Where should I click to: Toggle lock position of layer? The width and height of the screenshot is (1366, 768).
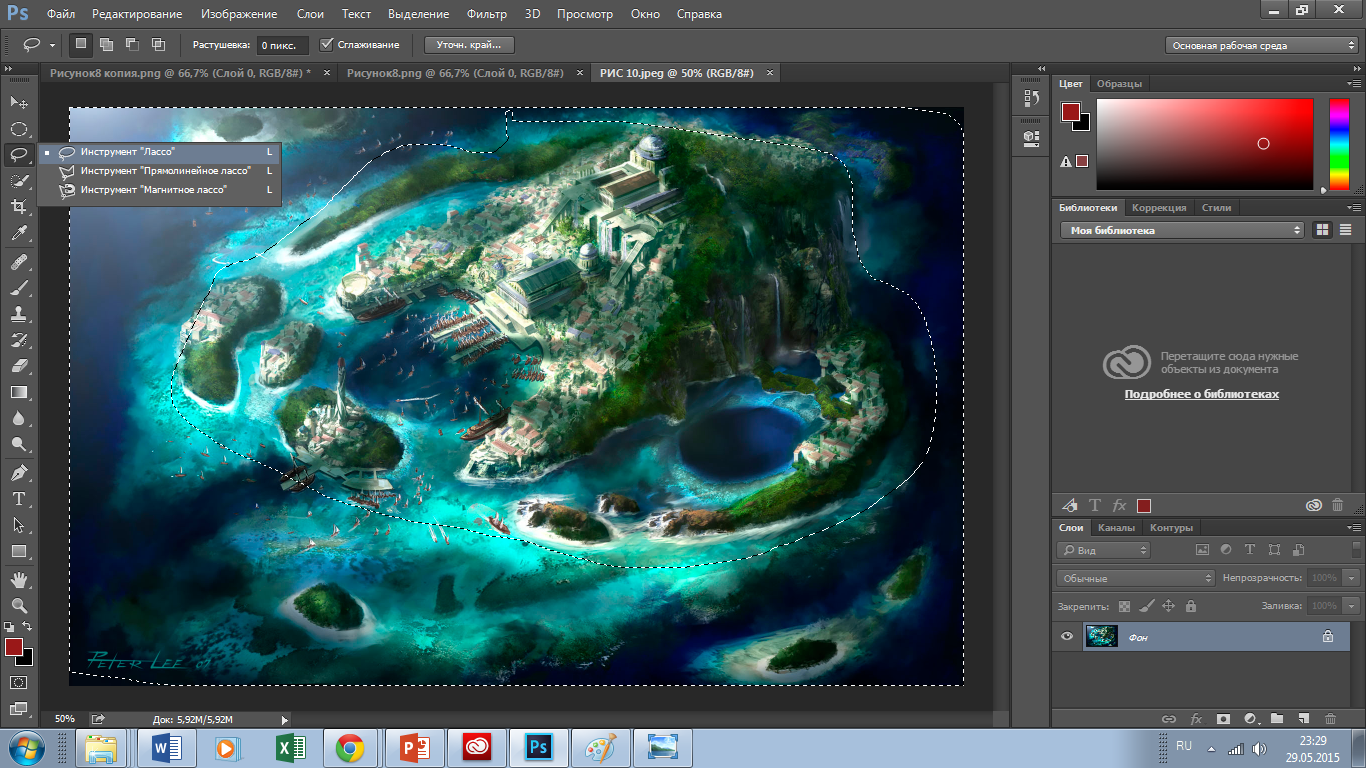pyautogui.click(x=1168, y=606)
